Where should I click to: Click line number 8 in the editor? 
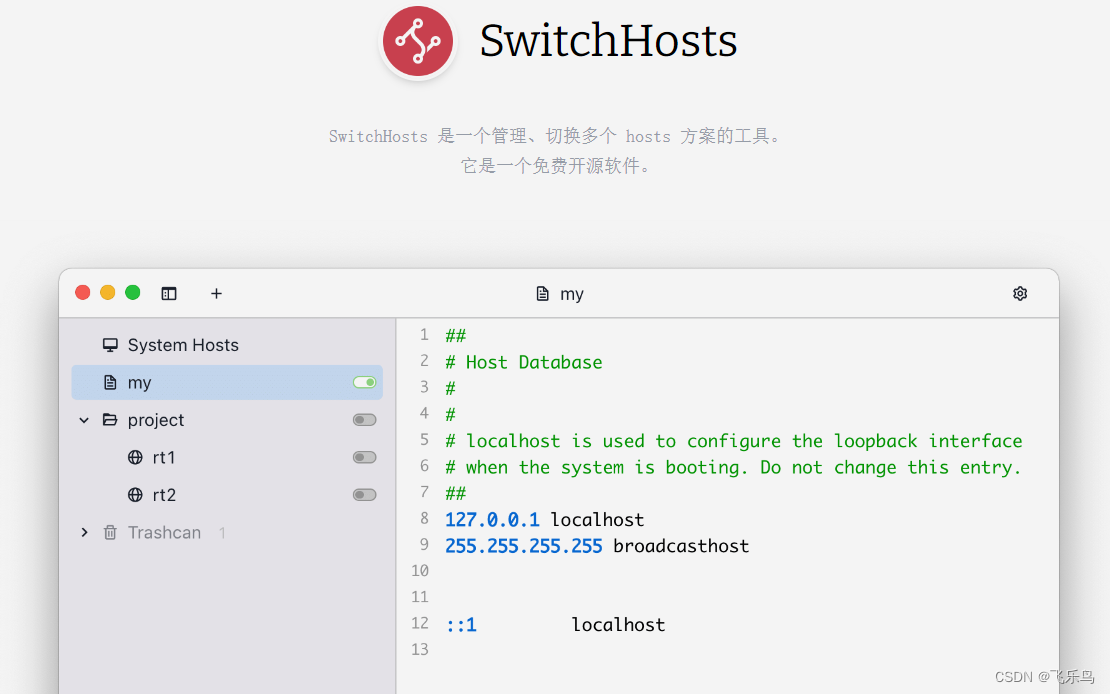coord(423,519)
